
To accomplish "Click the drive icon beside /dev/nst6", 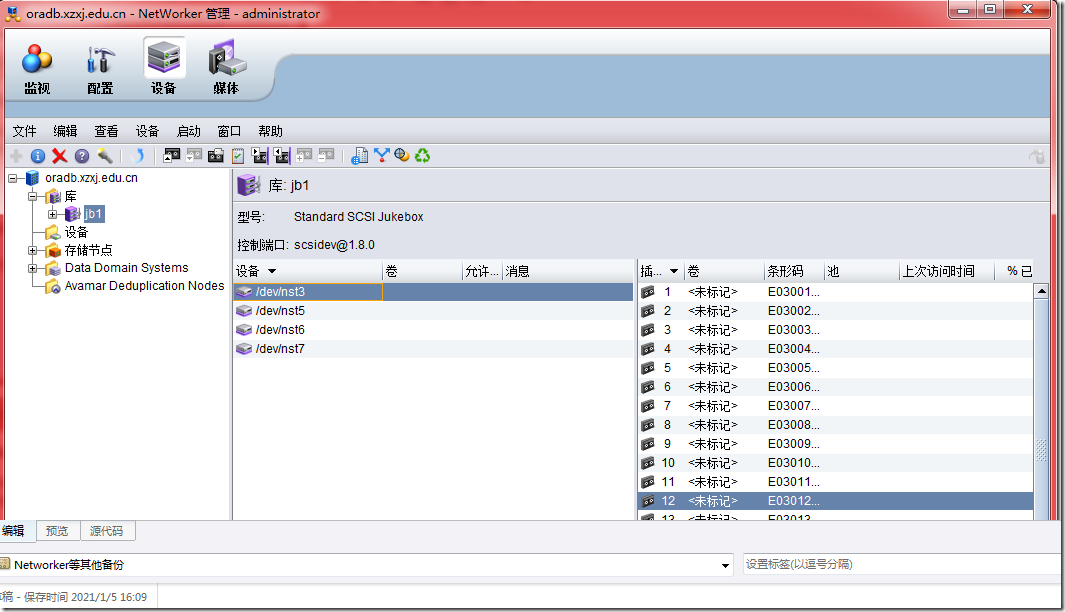I will pyautogui.click(x=244, y=329).
